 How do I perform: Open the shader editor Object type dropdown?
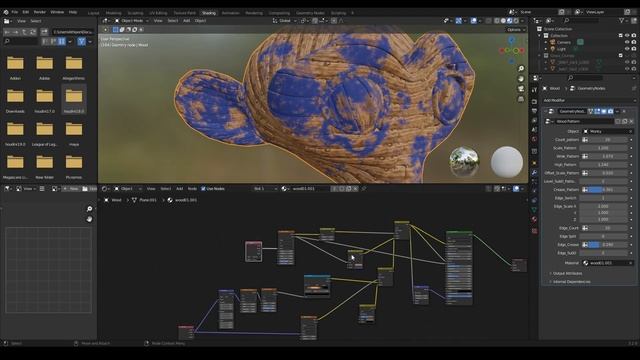(128, 189)
